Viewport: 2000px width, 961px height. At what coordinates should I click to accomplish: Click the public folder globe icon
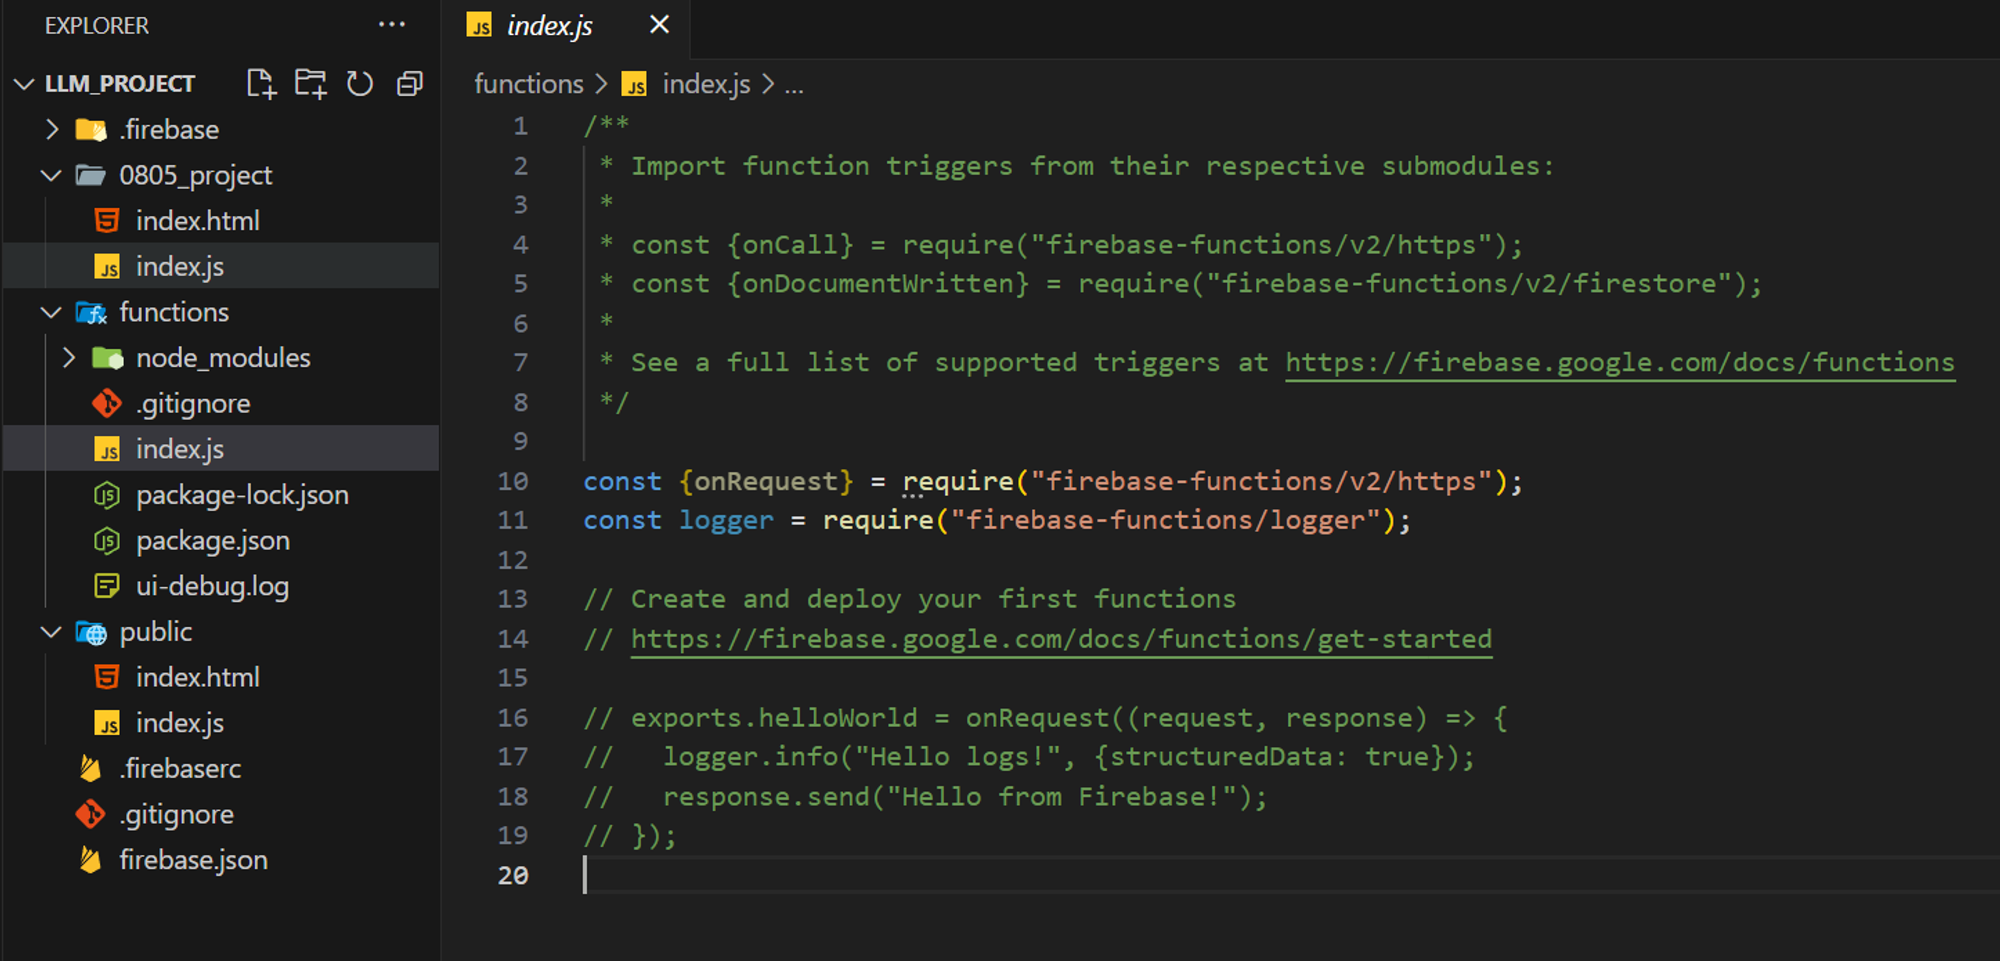click(x=91, y=632)
